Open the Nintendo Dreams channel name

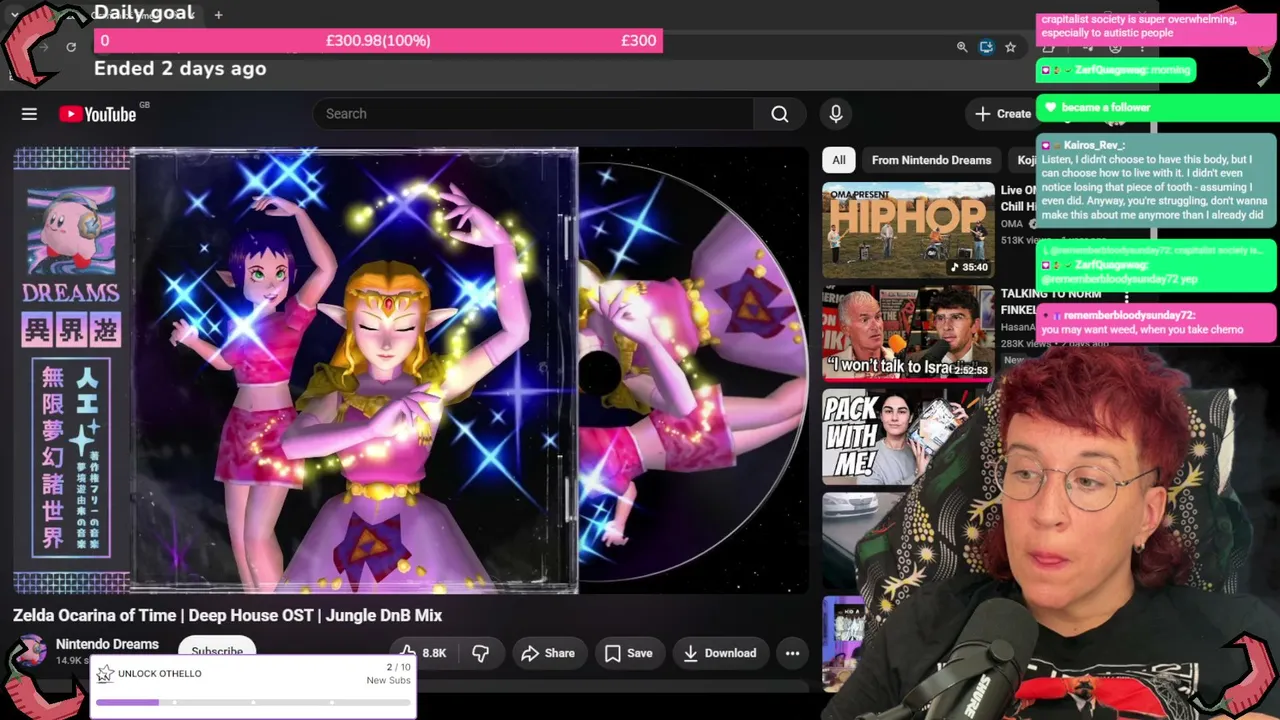point(107,644)
